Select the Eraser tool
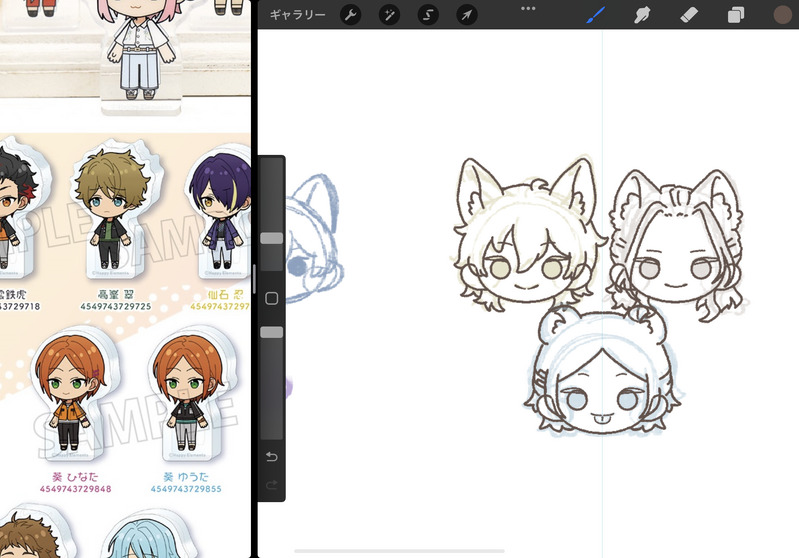The width and height of the screenshot is (799, 558). (689, 15)
